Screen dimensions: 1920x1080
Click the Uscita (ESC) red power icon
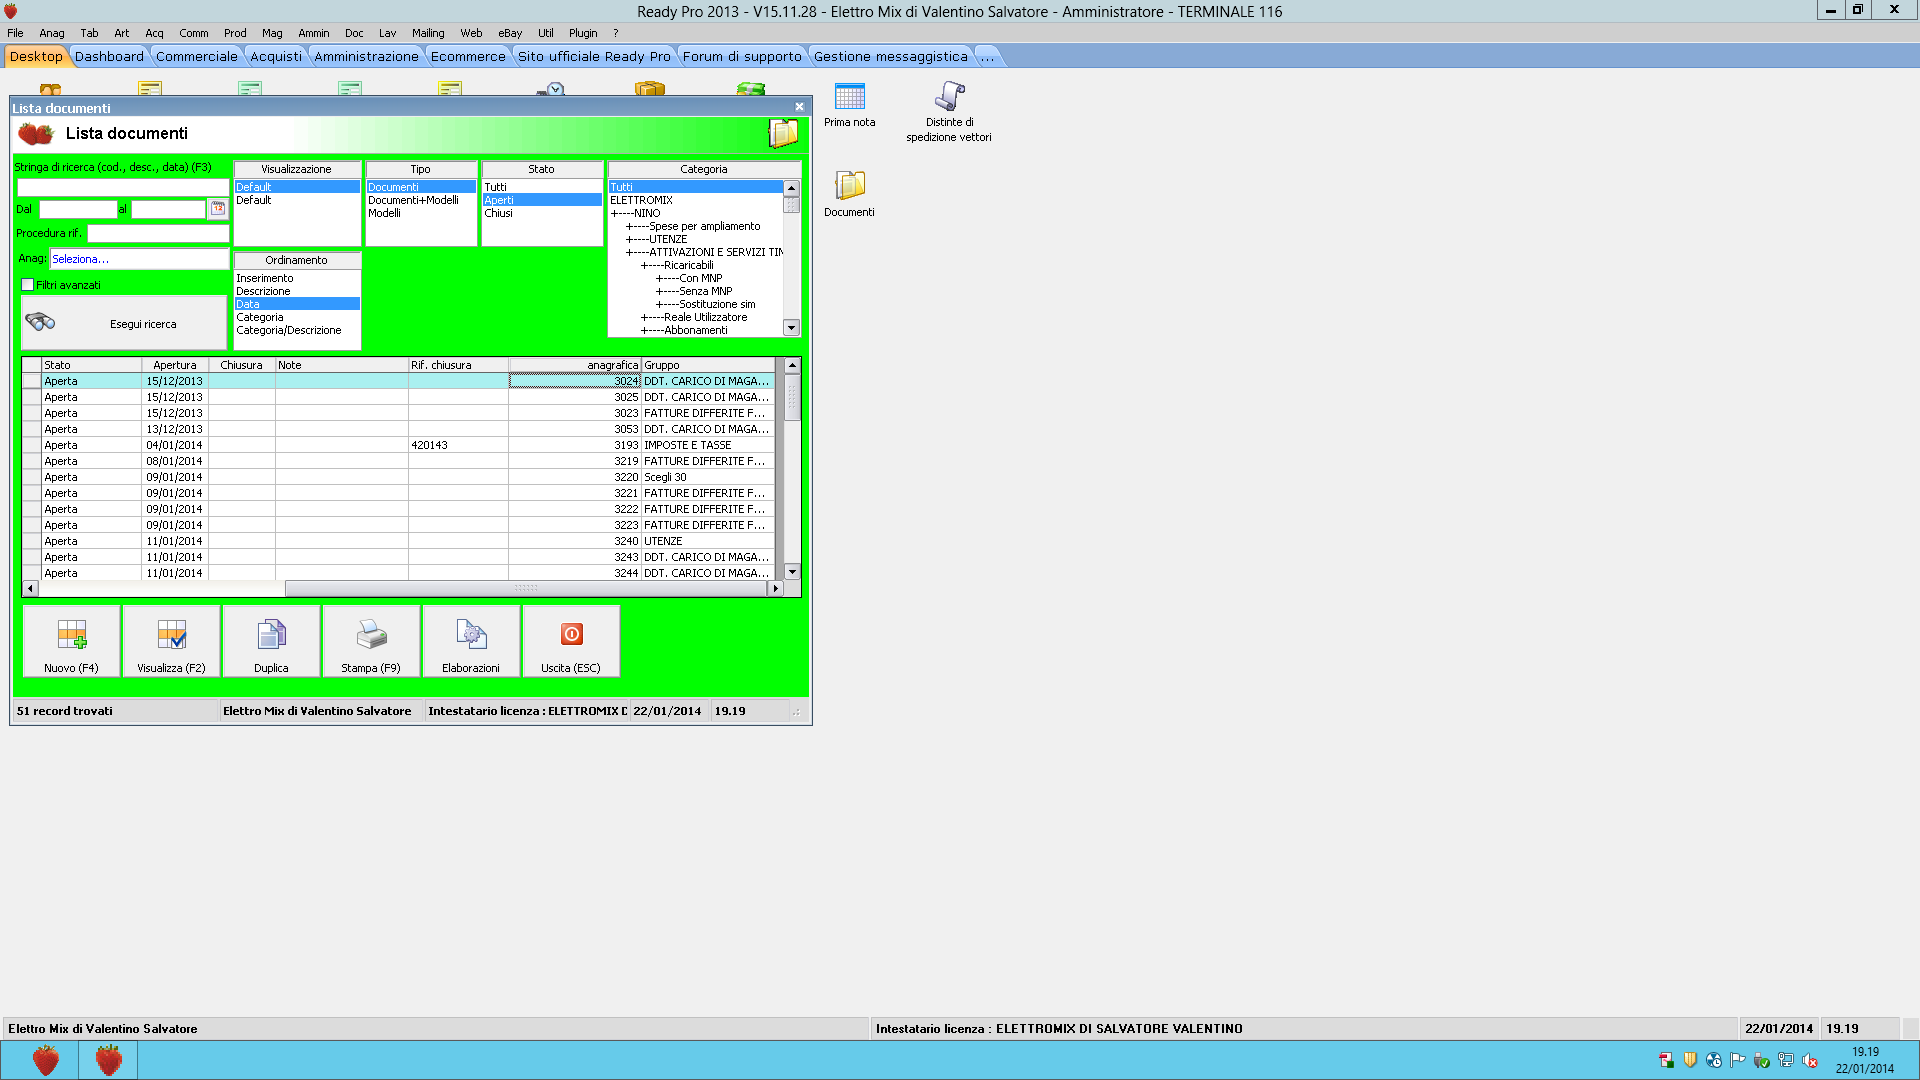tap(571, 641)
